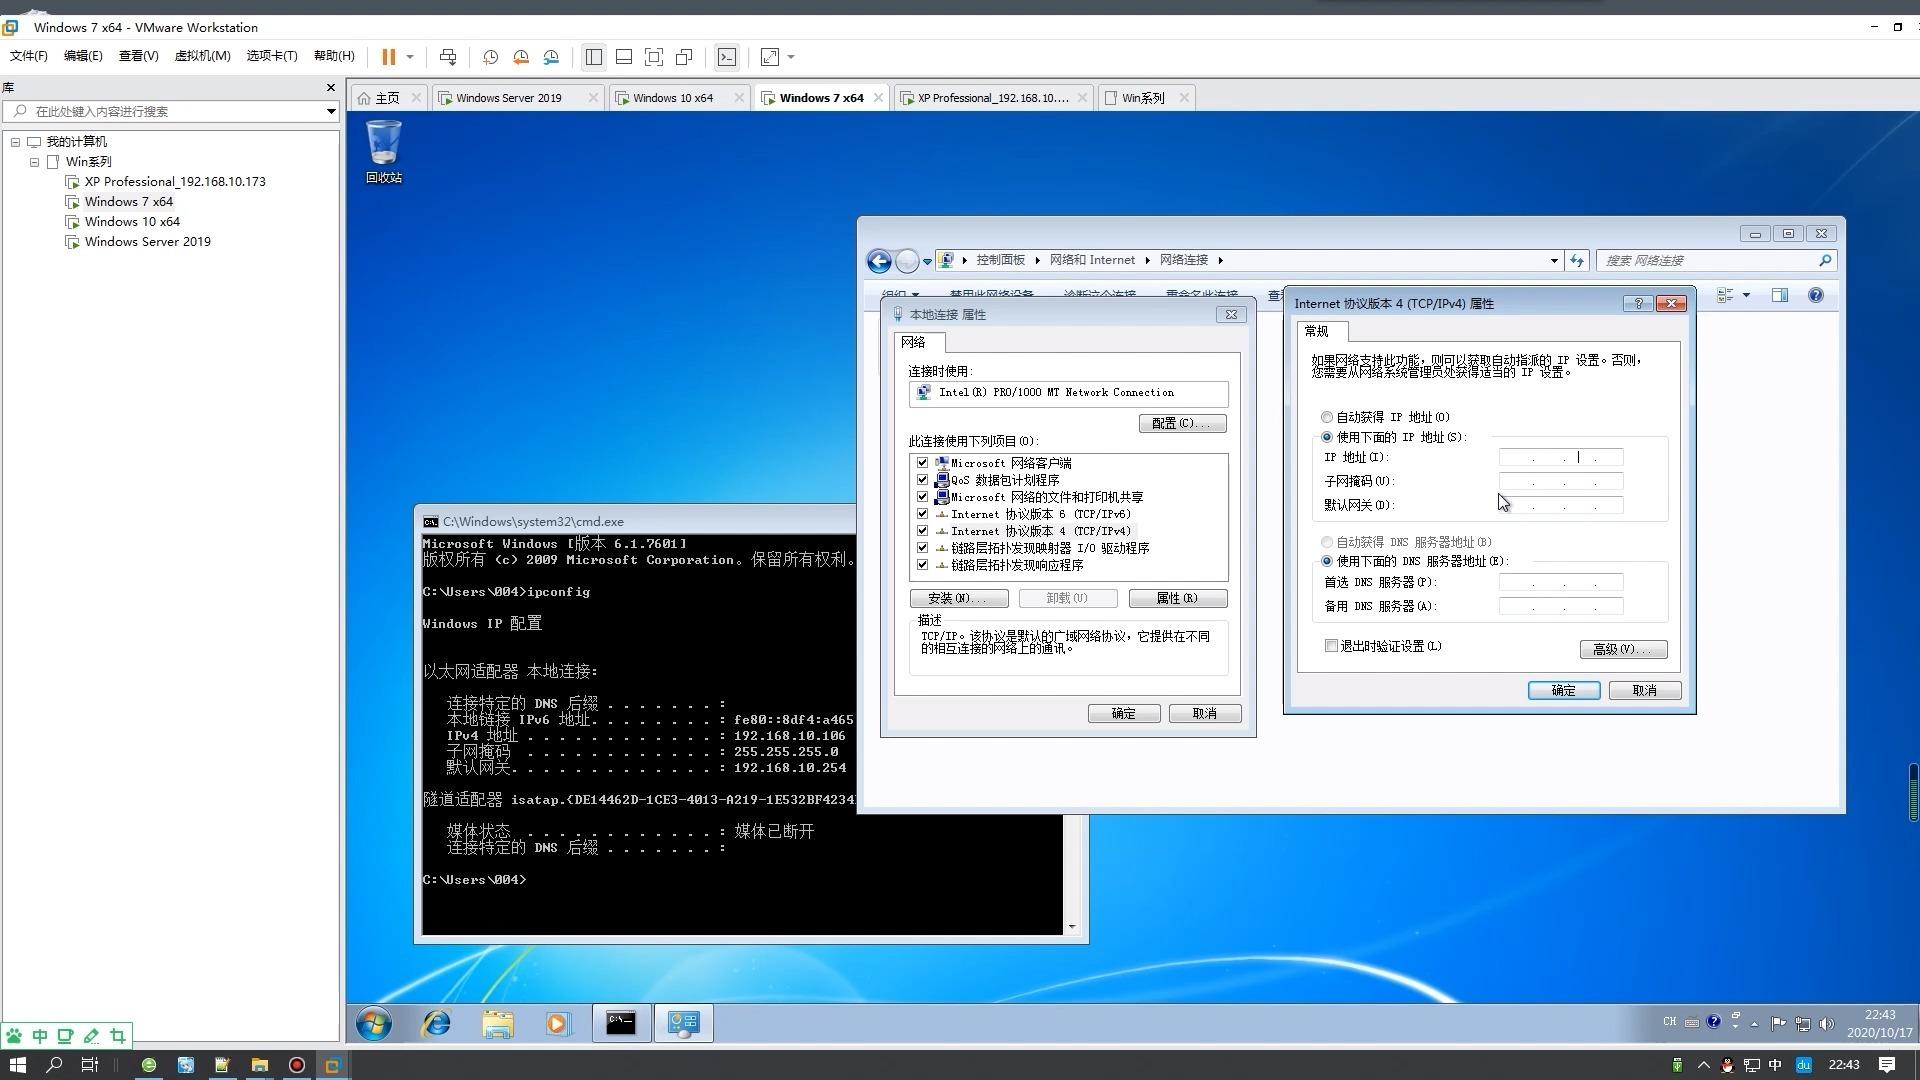Go back in Network Connections window
The width and height of the screenshot is (1920, 1080).
[879, 261]
